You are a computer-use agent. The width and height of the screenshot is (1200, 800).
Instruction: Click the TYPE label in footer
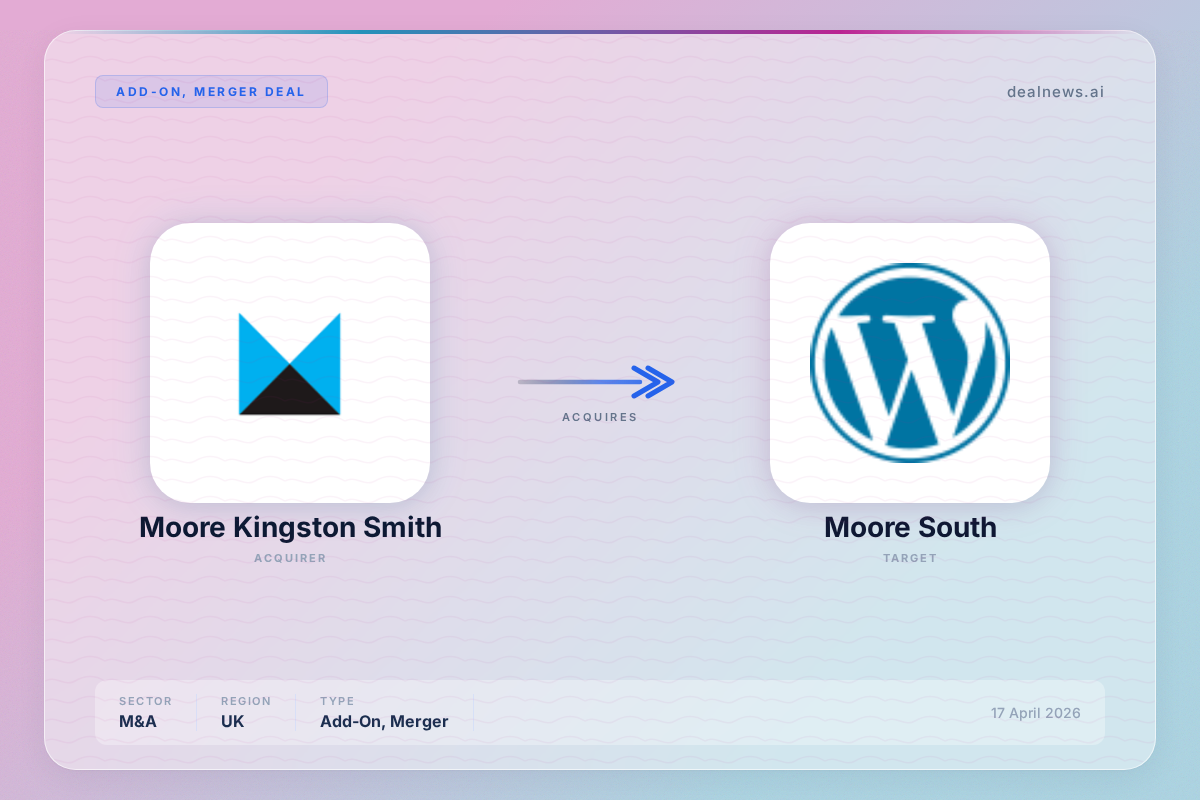[x=337, y=701]
